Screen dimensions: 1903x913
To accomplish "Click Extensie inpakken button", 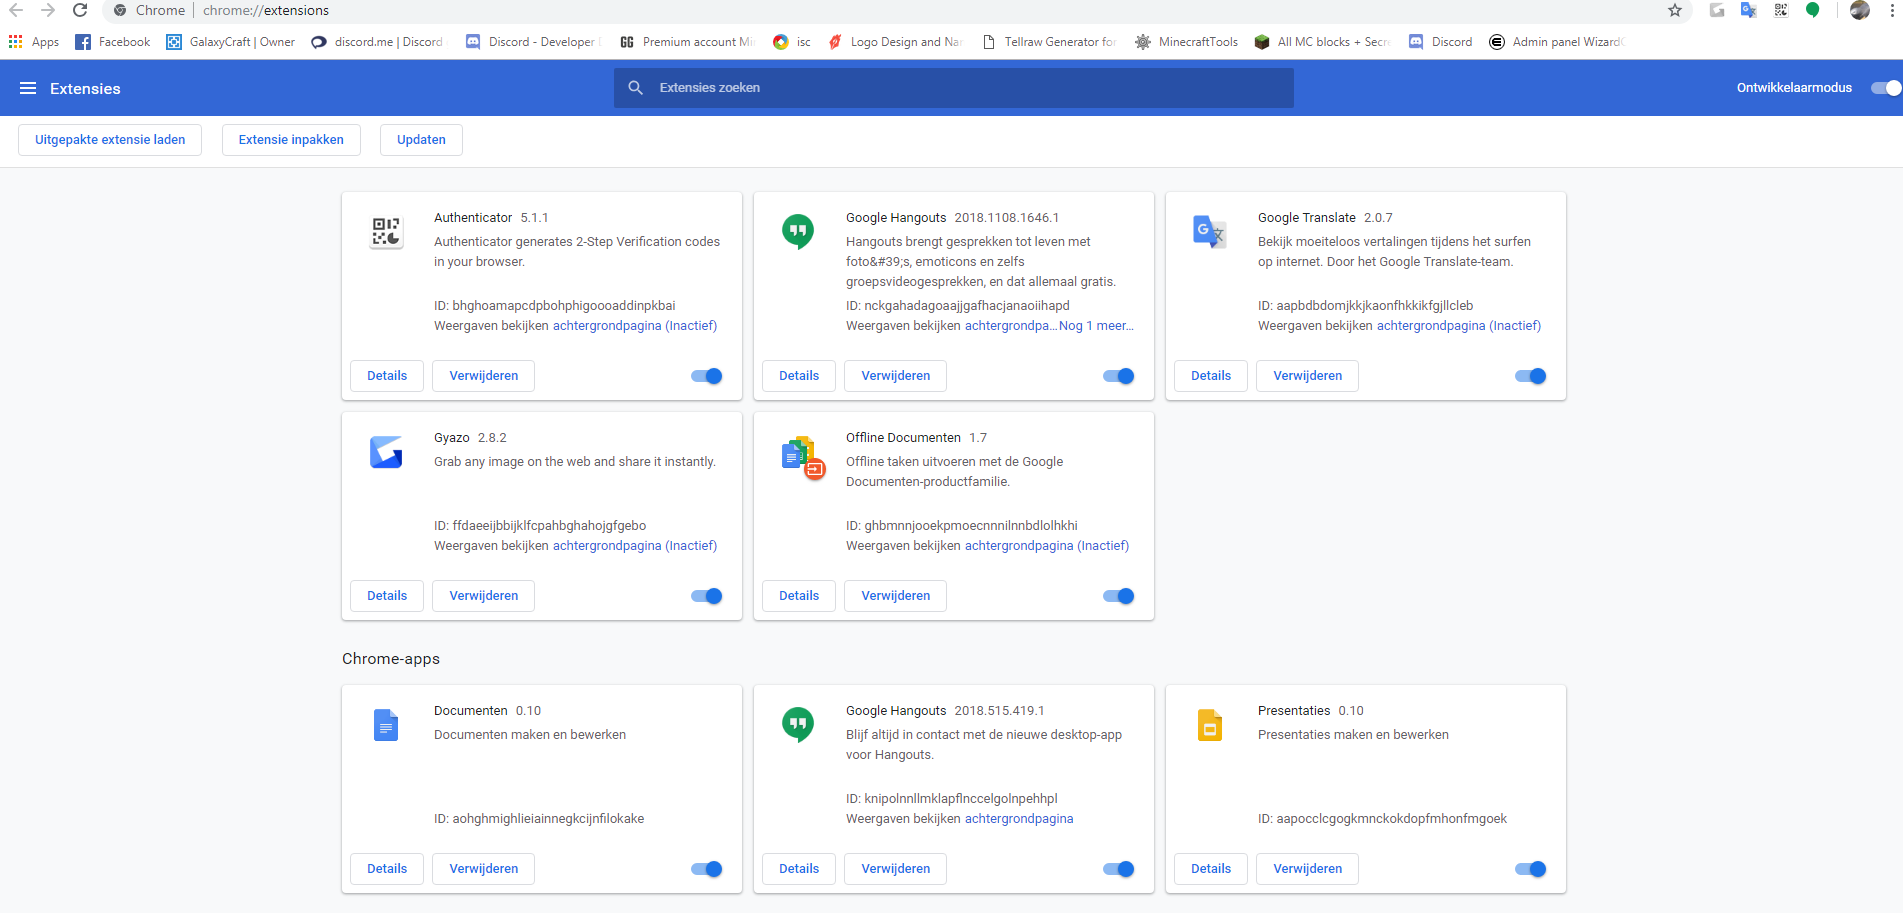I will (291, 140).
